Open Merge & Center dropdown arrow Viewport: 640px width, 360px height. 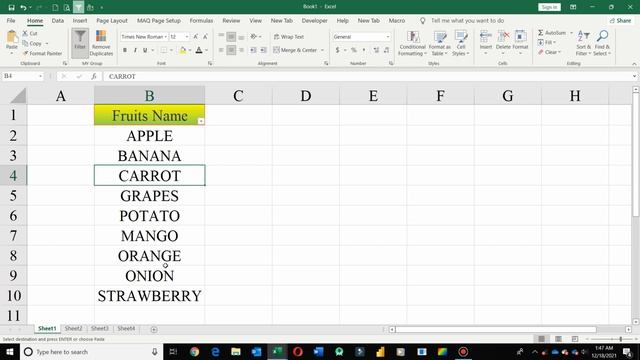[x=322, y=50]
